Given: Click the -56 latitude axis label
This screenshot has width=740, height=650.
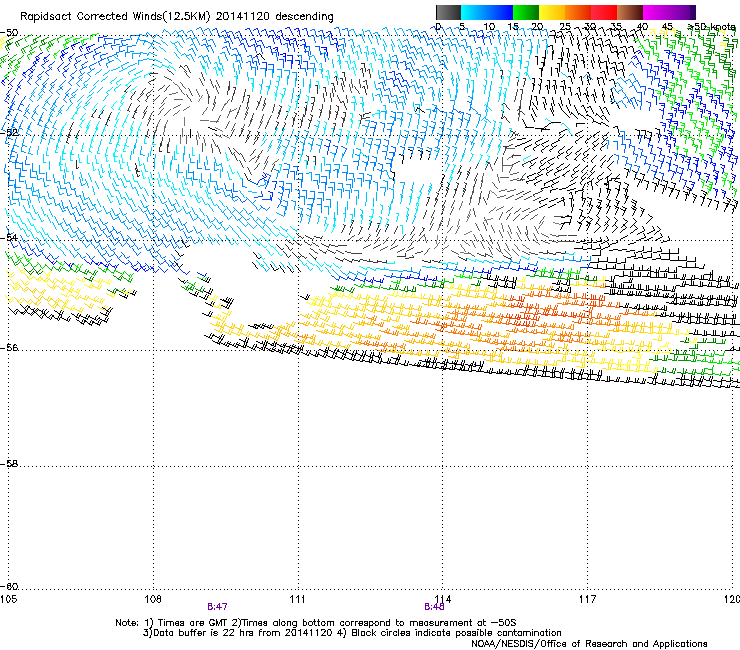Looking at the screenshot, I should click(9, 348).
